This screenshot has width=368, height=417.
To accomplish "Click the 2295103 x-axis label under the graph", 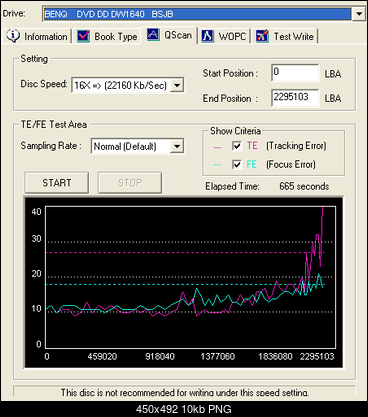I will pyautogui.click(x=317, y=357).
